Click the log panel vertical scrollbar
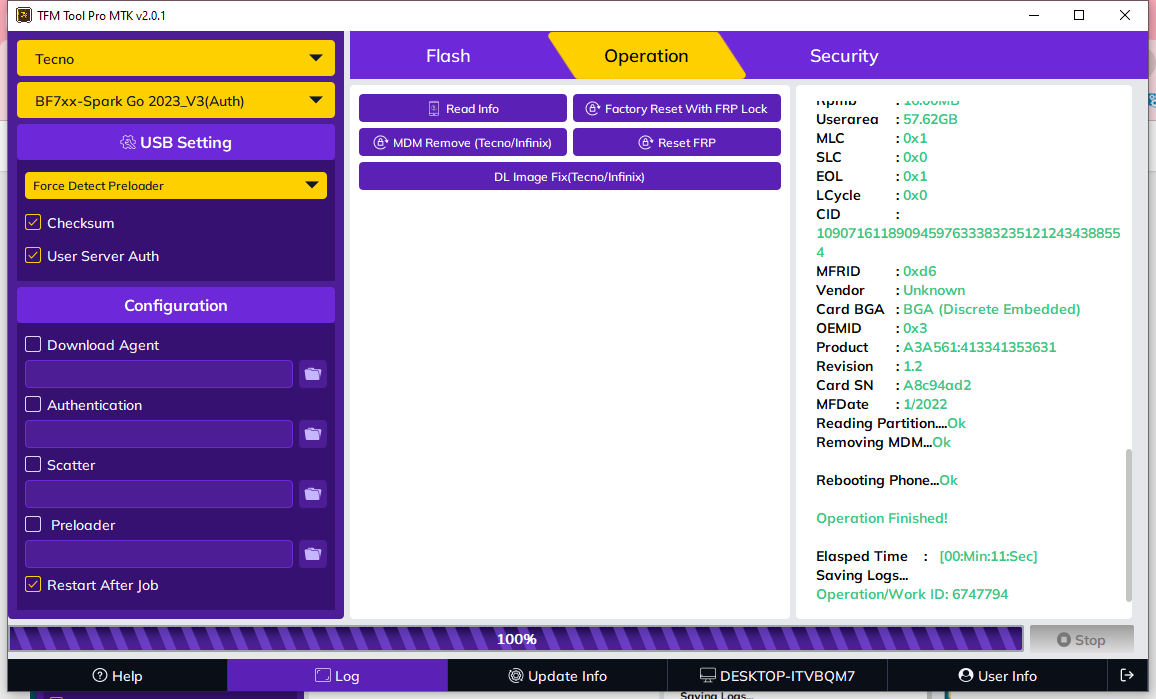 pos(1128,525)
